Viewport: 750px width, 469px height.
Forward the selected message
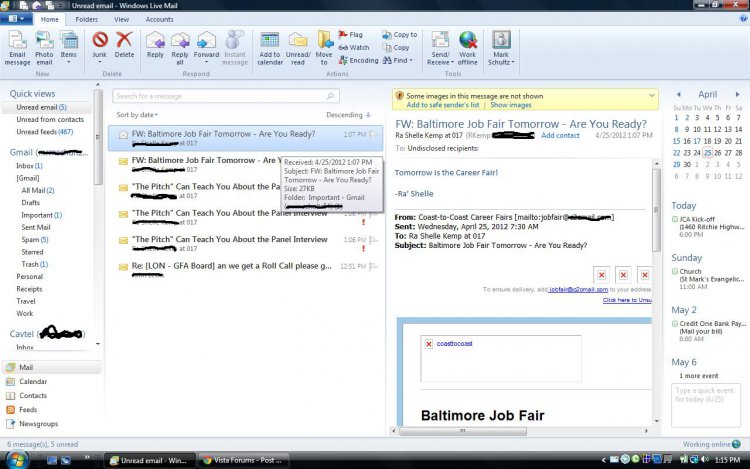point(206,47)
